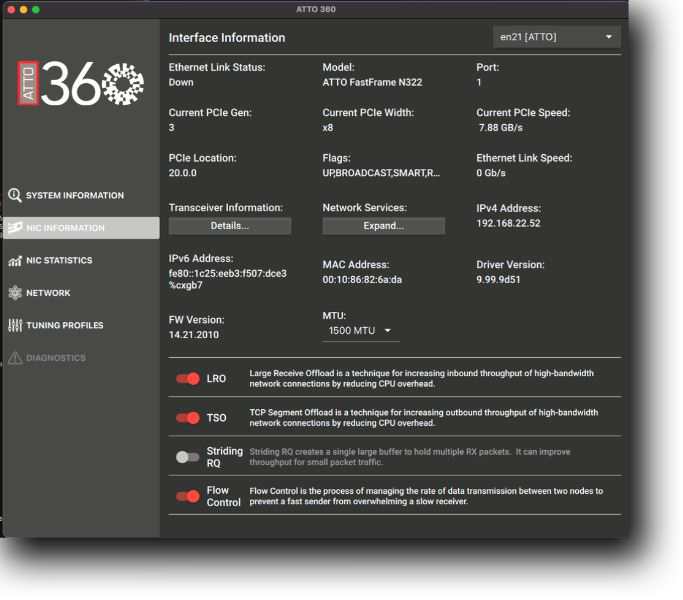Click the Diagnostics warning triangle icon
This screenshot has height=600, width=683.
coord(15,358)
